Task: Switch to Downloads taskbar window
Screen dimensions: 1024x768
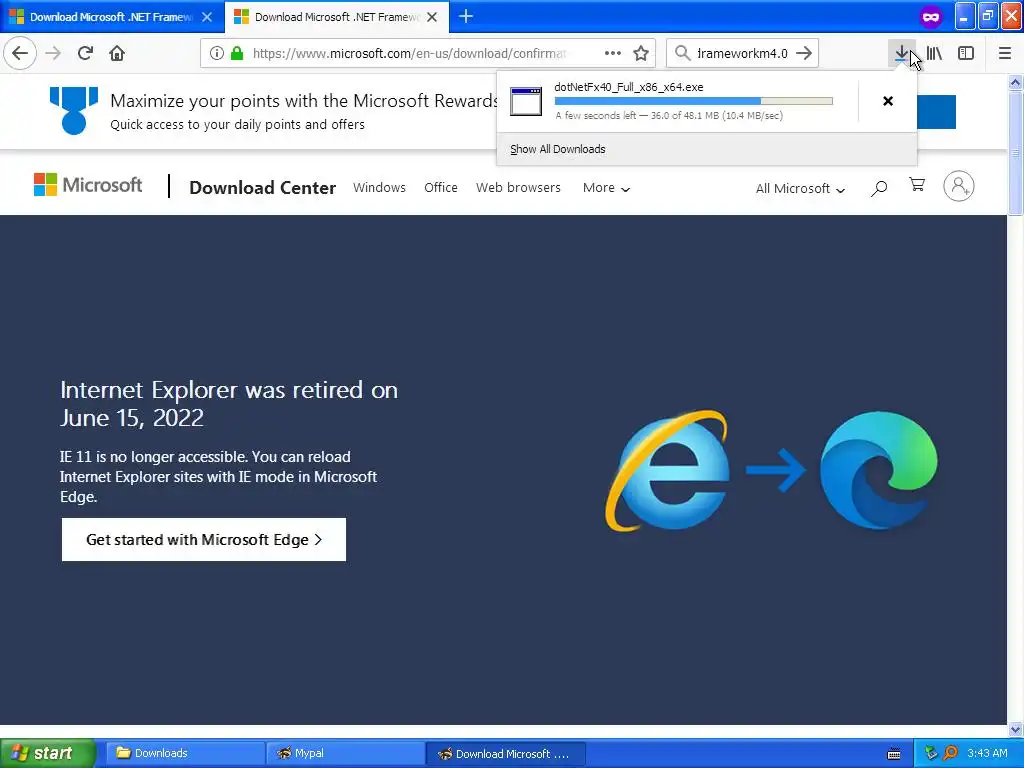Action: coord(184,753)
